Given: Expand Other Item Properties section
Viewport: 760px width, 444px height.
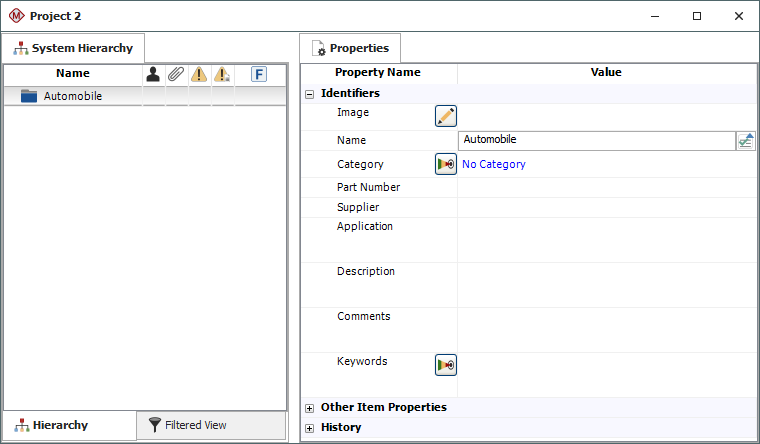Looking at the screenshot, I should click(310, 408).
